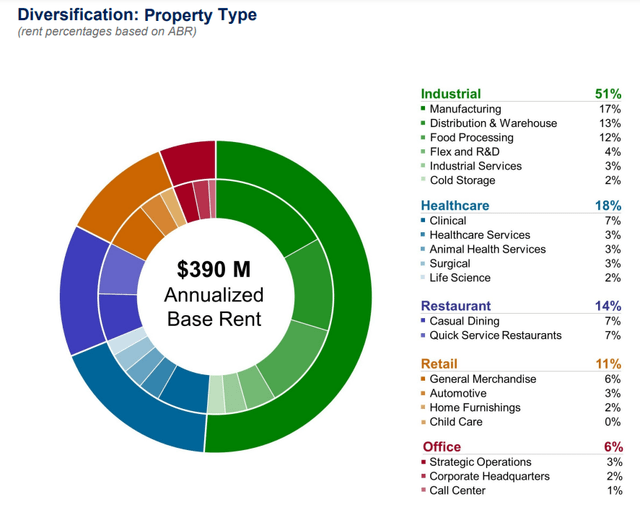Click the Food Processing 12% value
The height and width of the screenshot is (507, 640).
pos(610,138)
